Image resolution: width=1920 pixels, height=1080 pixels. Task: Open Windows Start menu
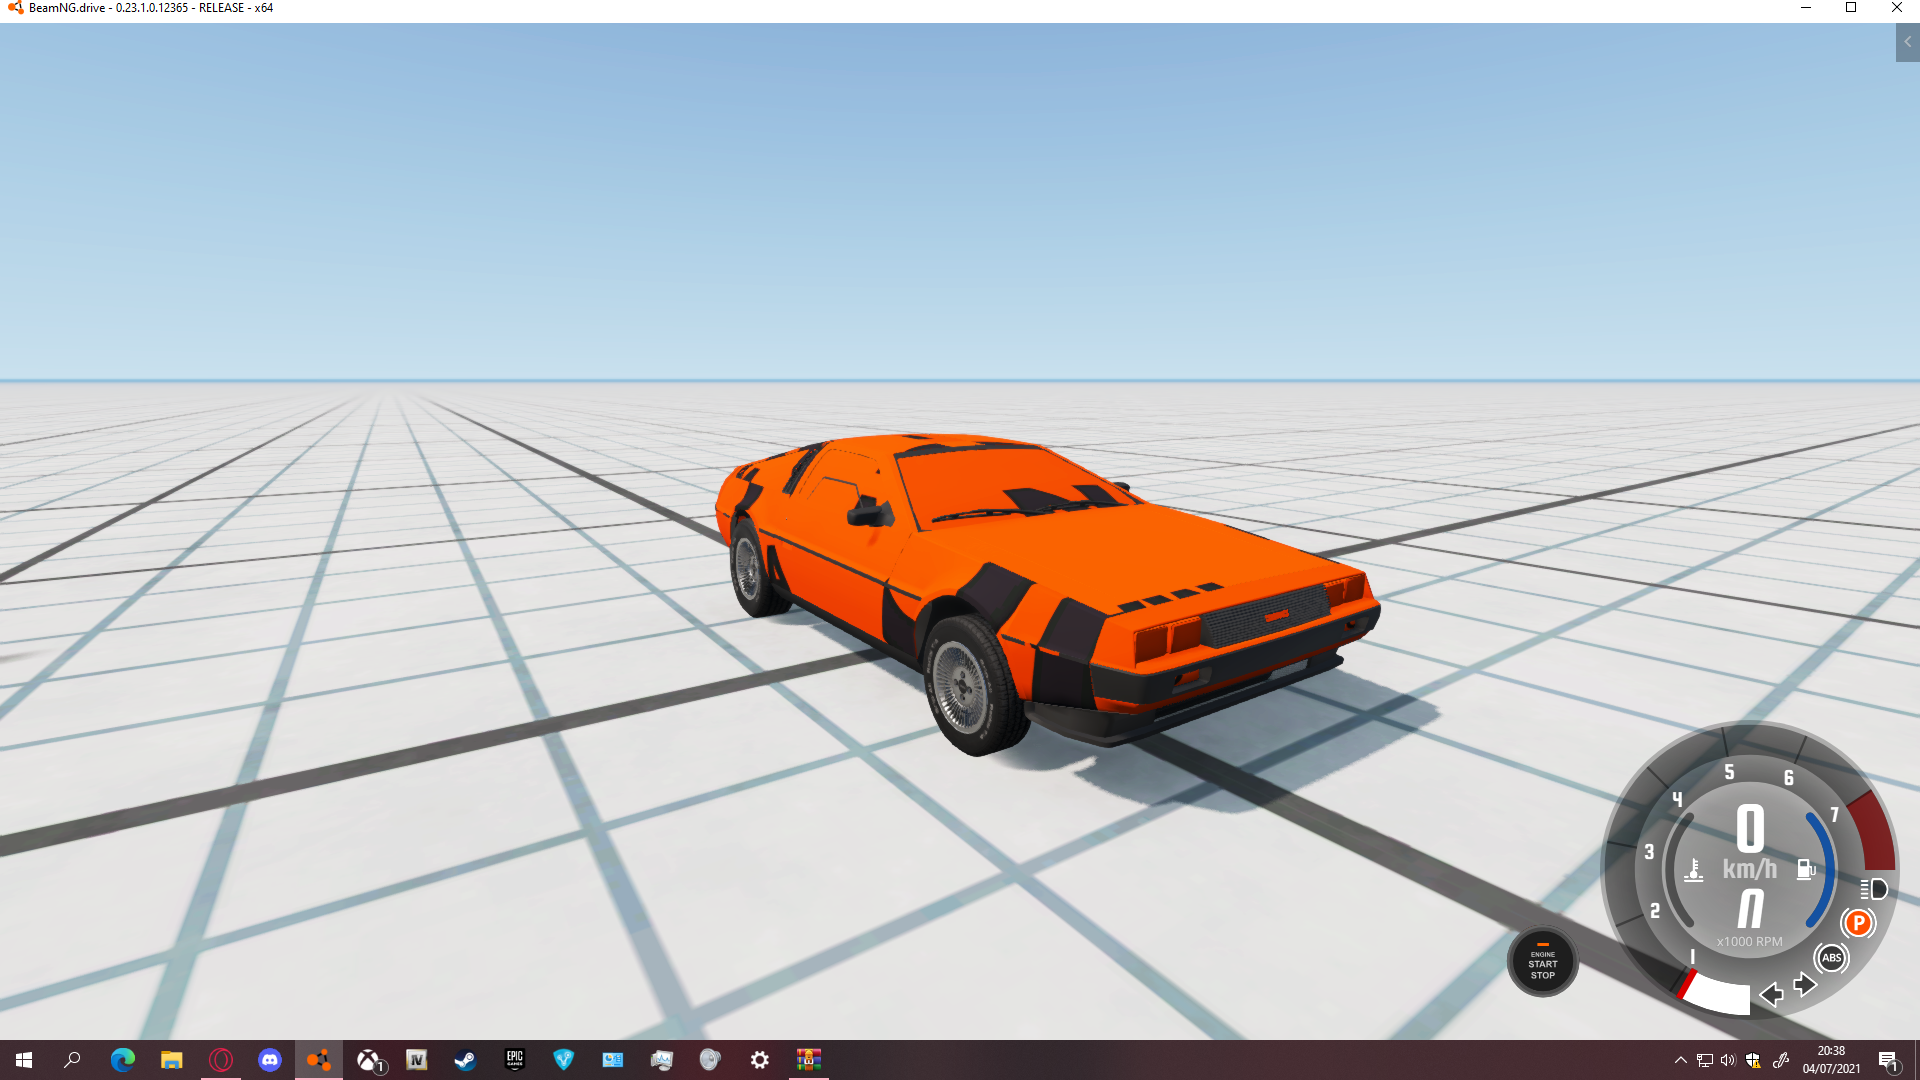pyautogui.click(x=24, y=1060)
